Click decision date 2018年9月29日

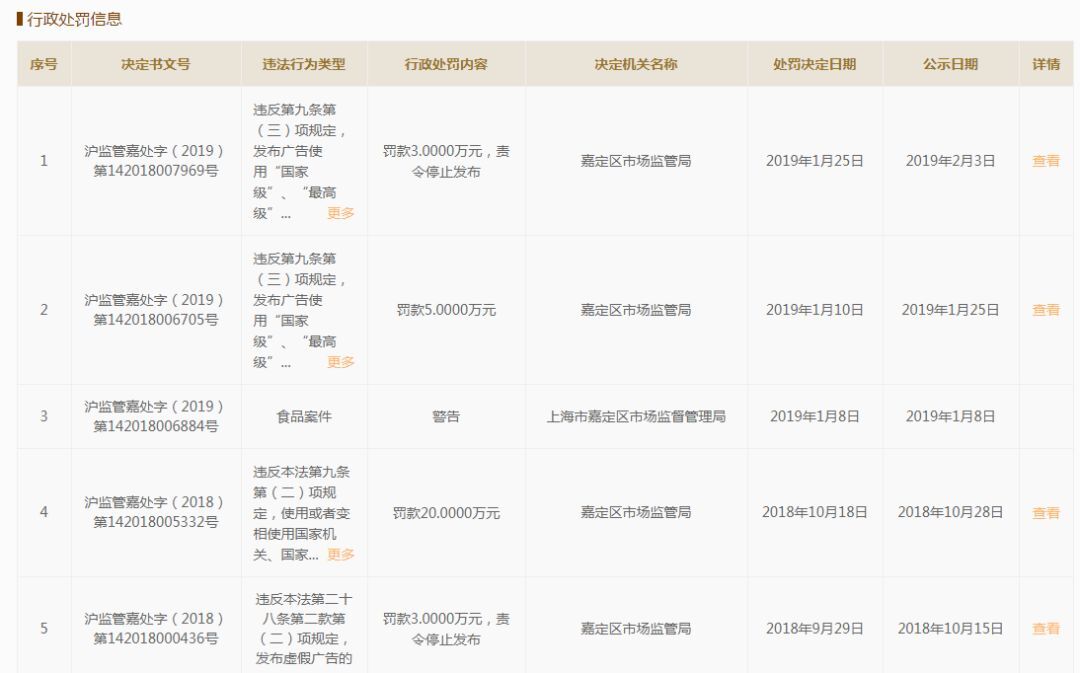pyautogui.click(x=814, y=628)
